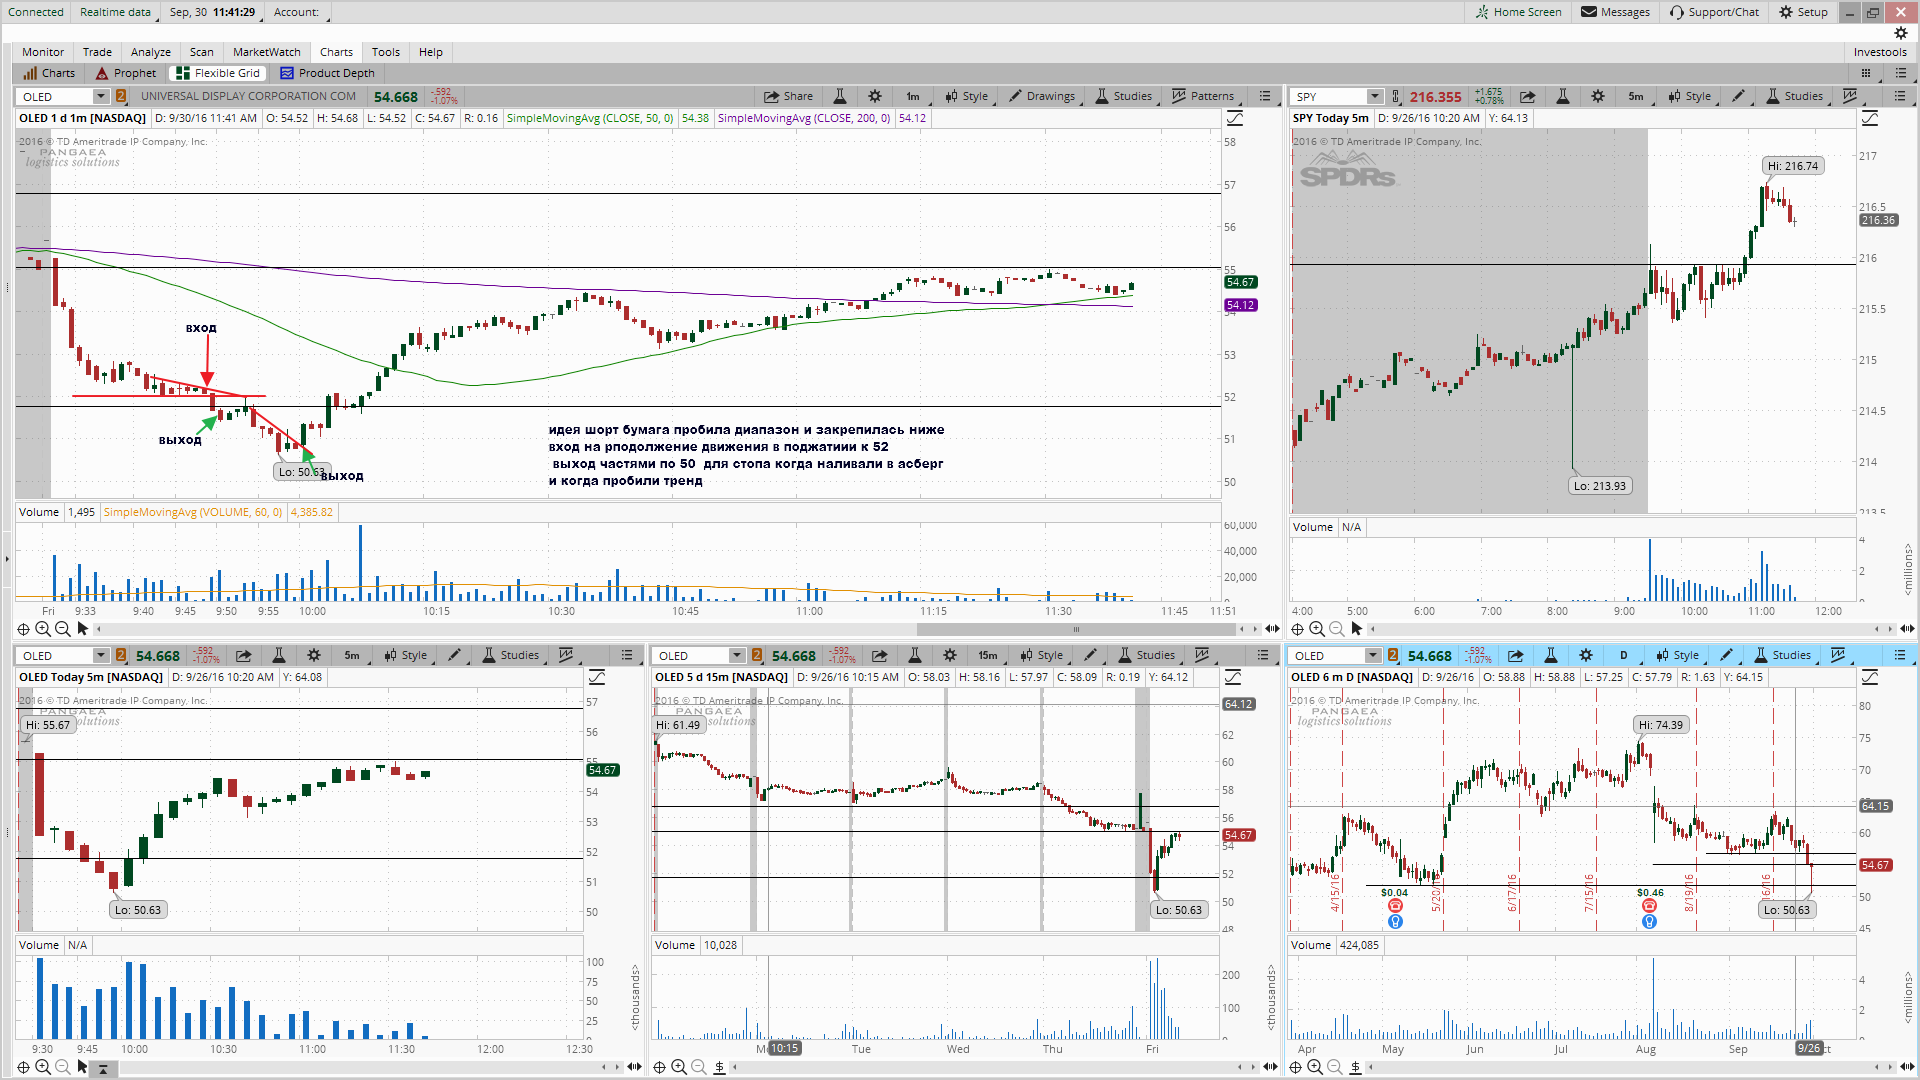1920x1080 pixels.
Task: Select the Product Depth sub-tab
Action: pyautogui.click(x=327, y=73)
